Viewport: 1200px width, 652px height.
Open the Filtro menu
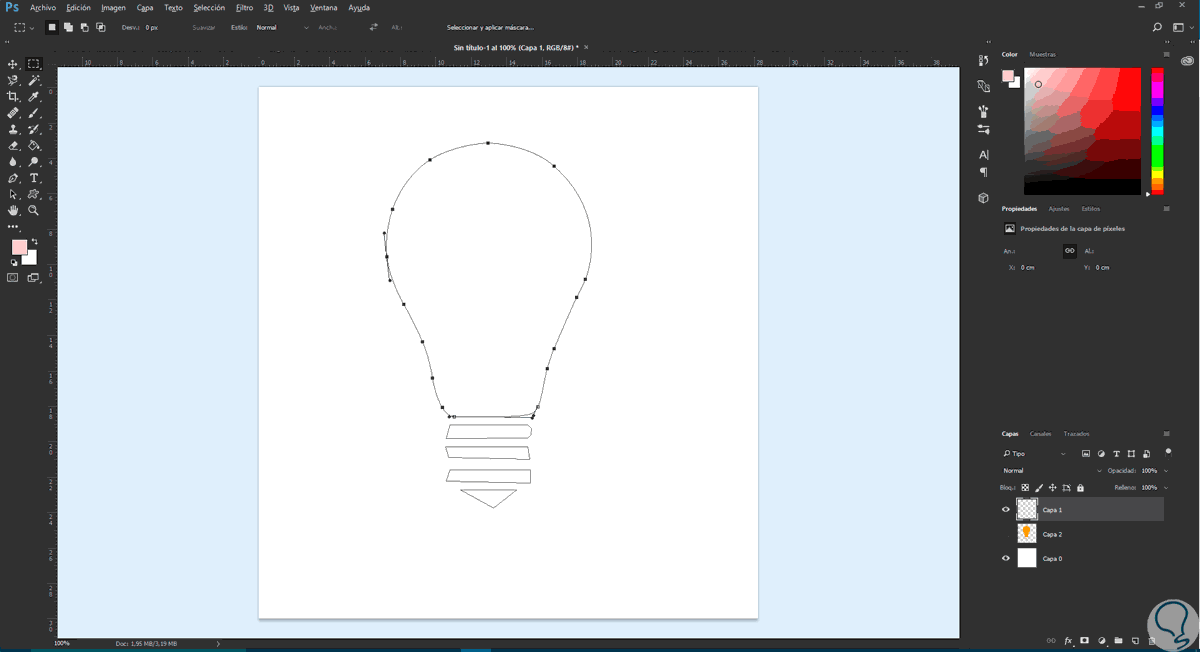click(244, 7)
